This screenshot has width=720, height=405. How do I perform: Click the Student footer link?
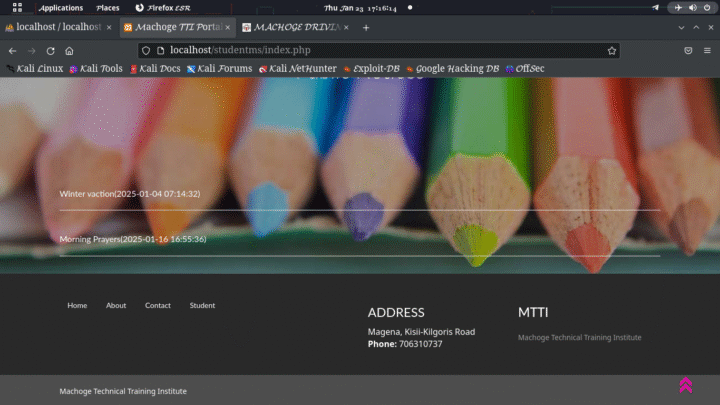202,305
